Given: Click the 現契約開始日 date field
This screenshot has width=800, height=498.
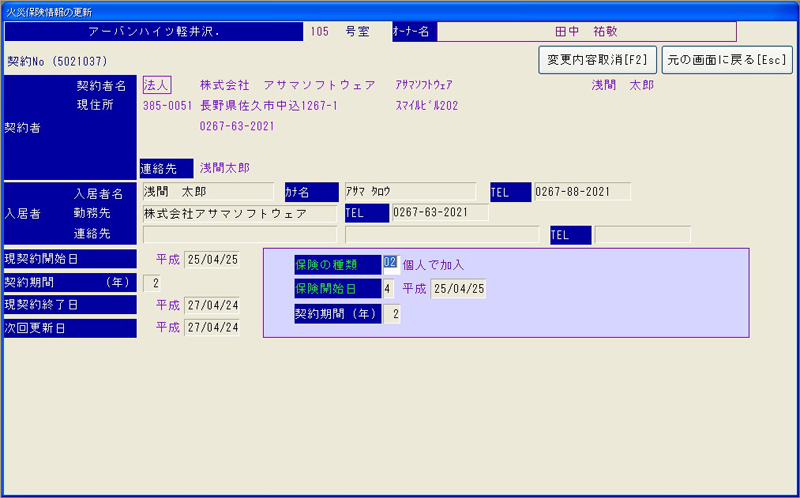Looking at the screenshot, I should click(211, 260).
